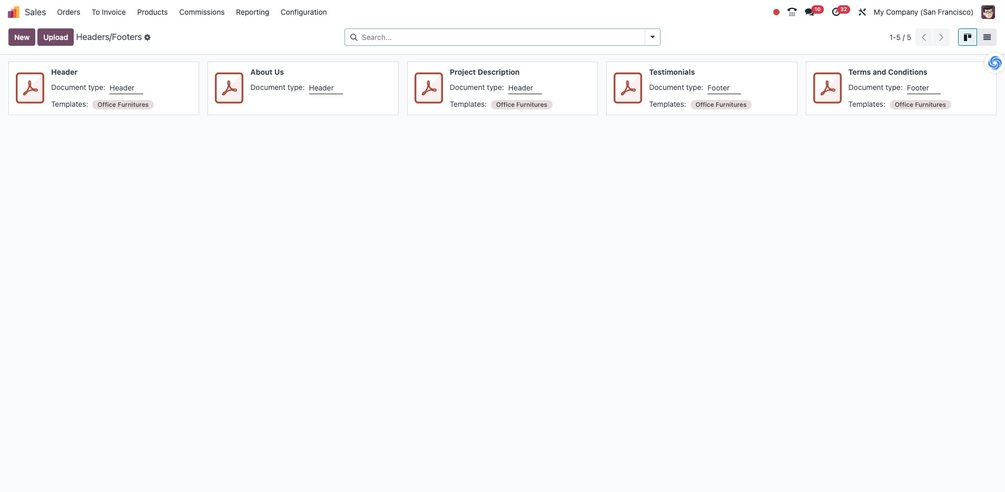The image size is (1005, 492).
Task: Click the gear icon beside Headers/Footers
Action: tap(147, 38)
